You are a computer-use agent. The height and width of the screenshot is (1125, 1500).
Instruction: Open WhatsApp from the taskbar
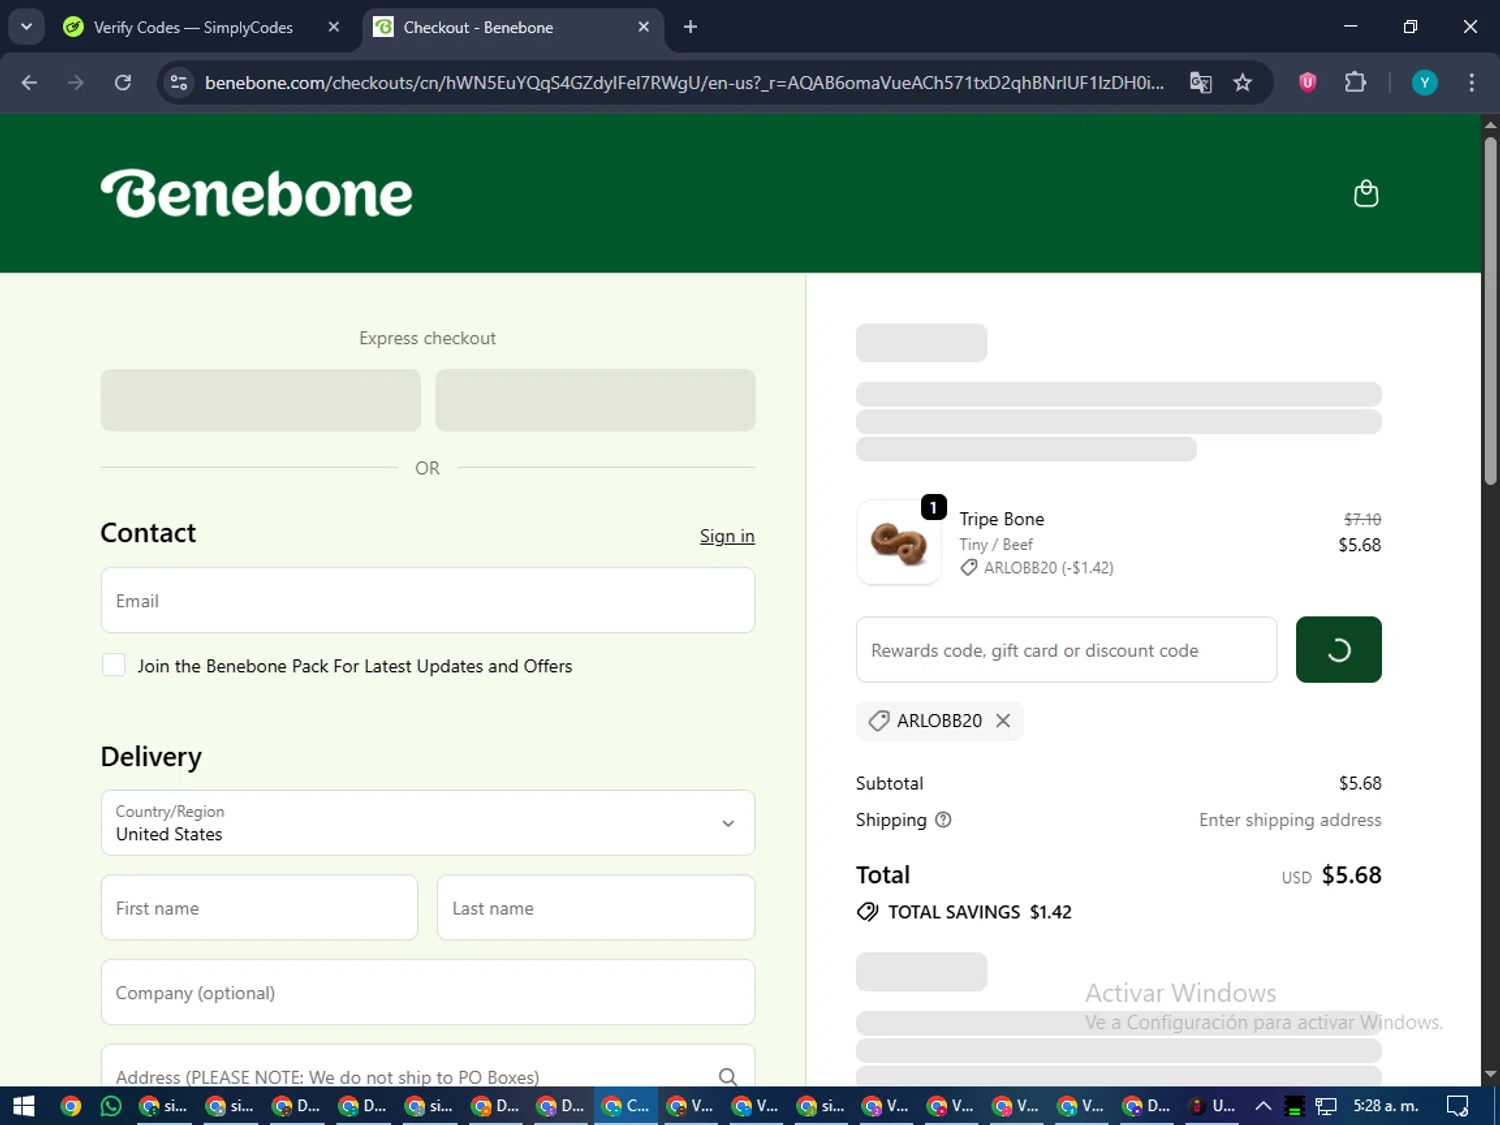[x=111, y=1105]
